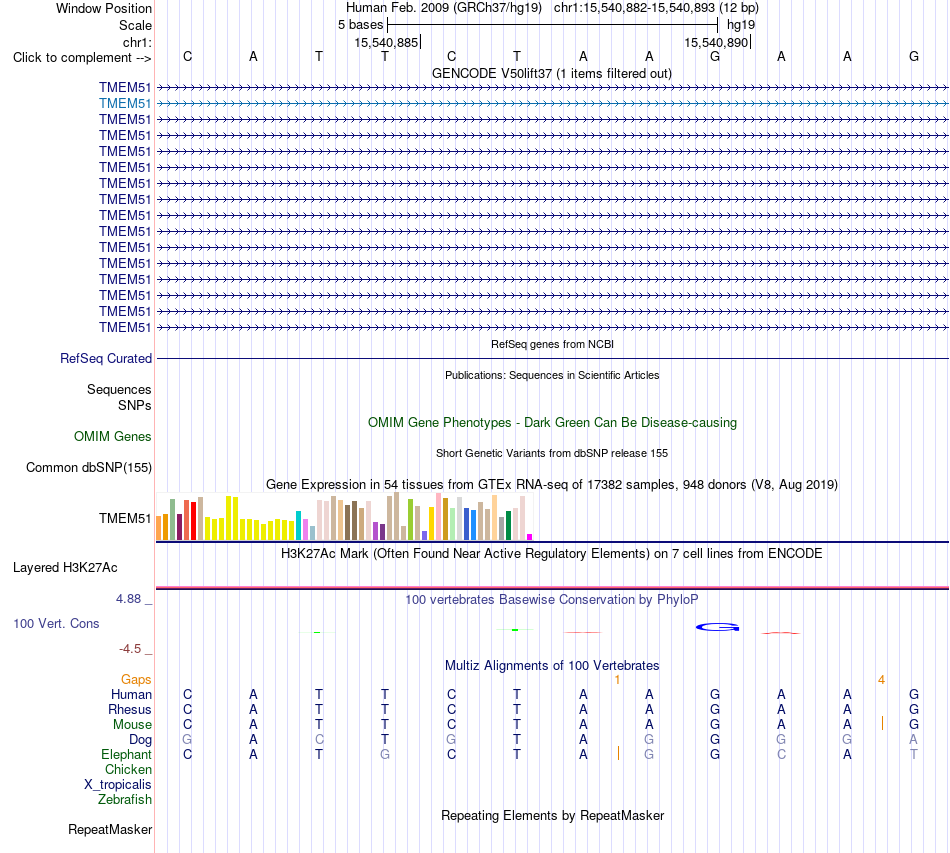Click the 100 Vert. Cons track label
The image size is (950, 853).
click(56, 623)
